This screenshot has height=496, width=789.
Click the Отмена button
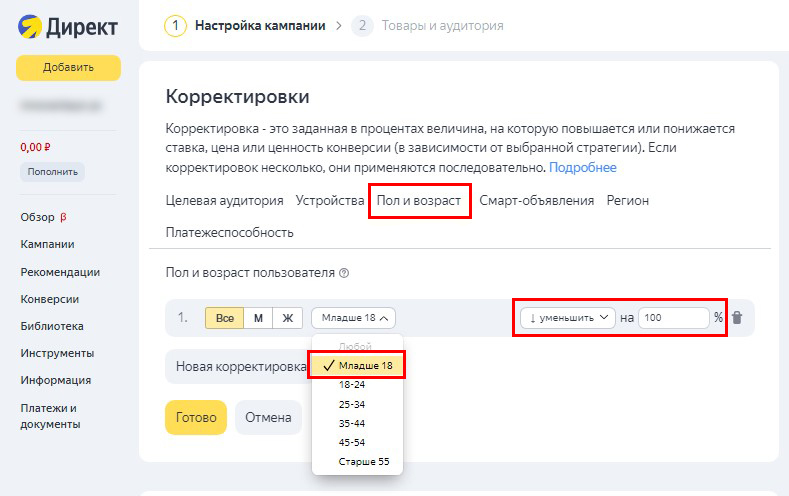tap(268, 418)
